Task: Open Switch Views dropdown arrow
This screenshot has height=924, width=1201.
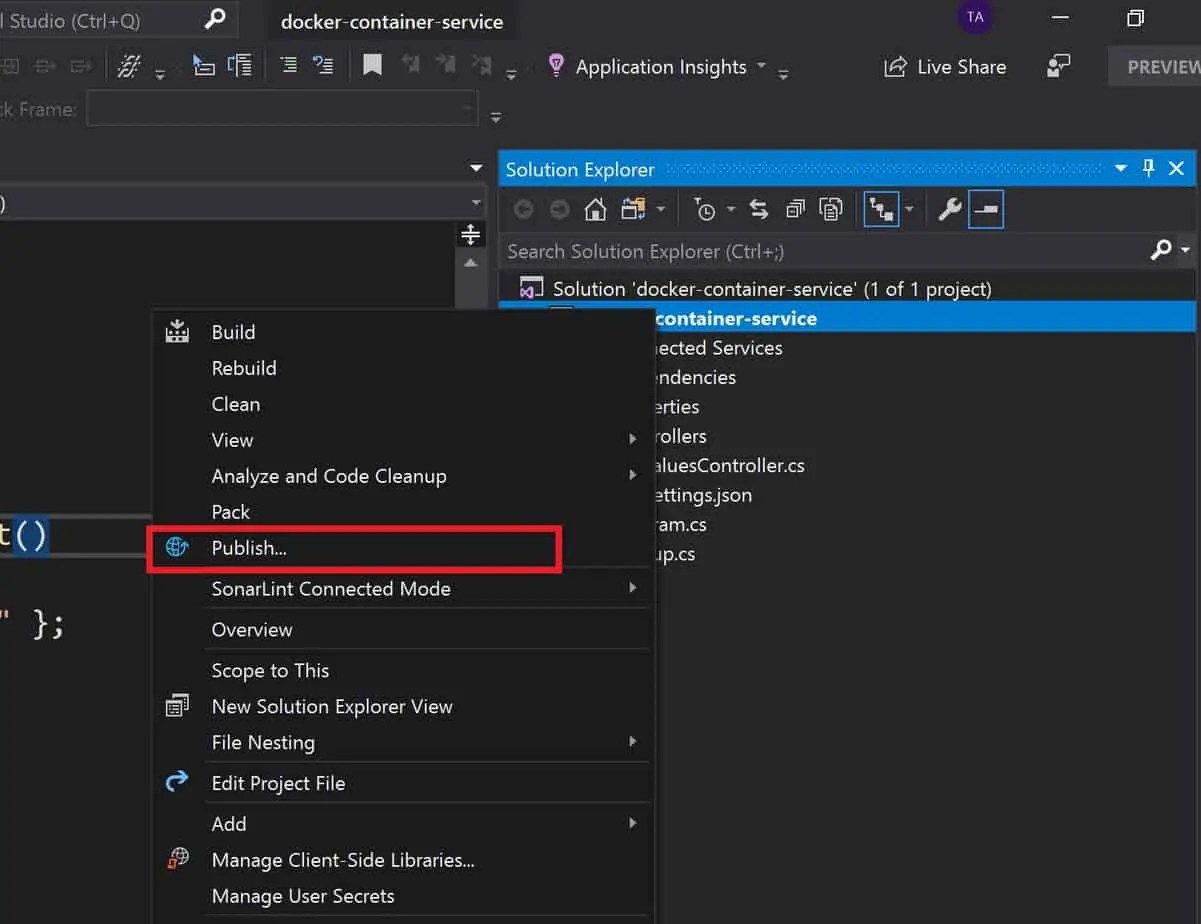Action: 661,210
